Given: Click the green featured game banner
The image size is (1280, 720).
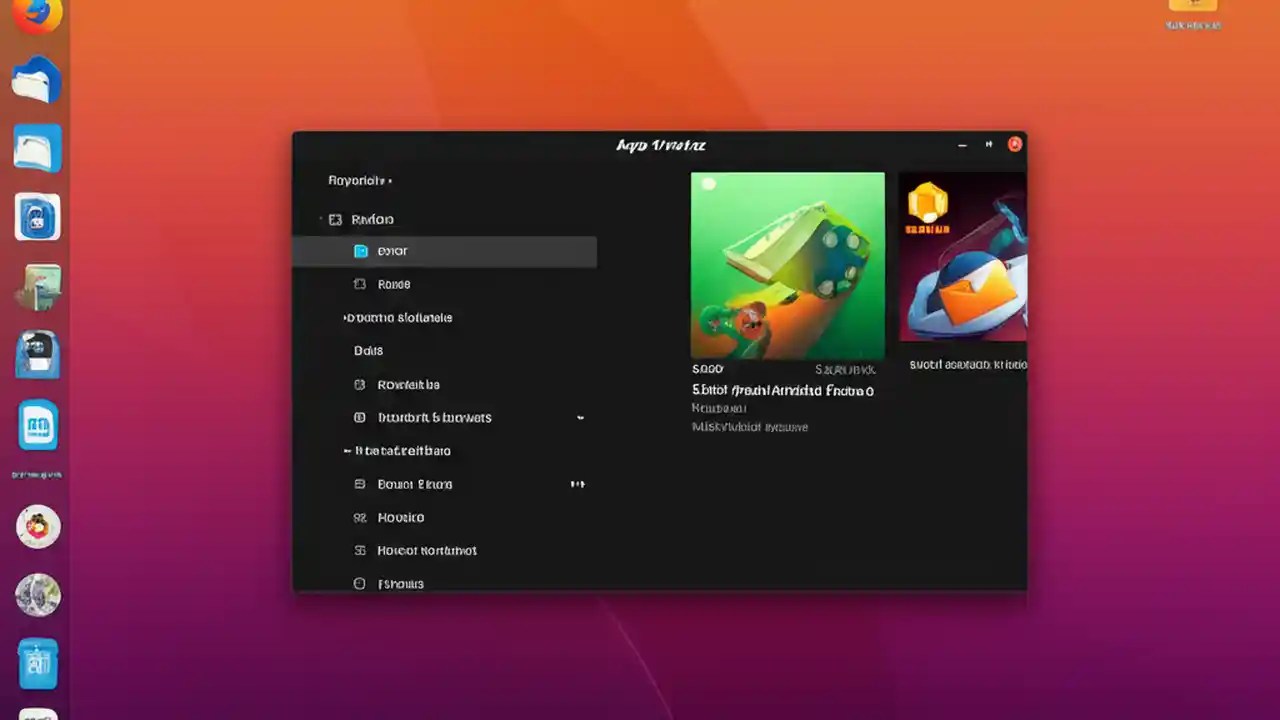Looking at the screenshot, I should [x=787, y=265].
